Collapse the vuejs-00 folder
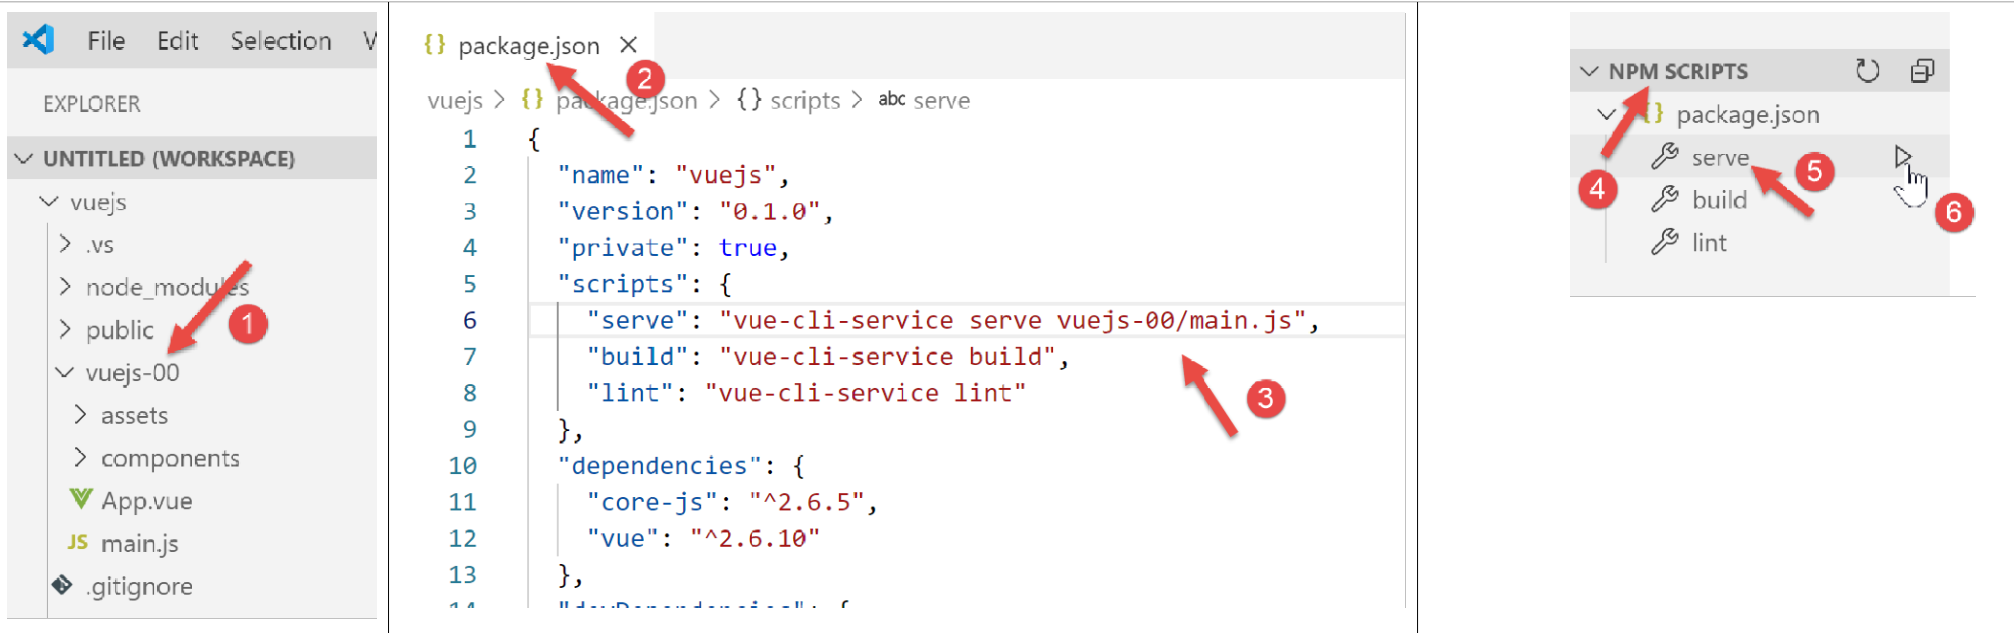 [66, 372]
